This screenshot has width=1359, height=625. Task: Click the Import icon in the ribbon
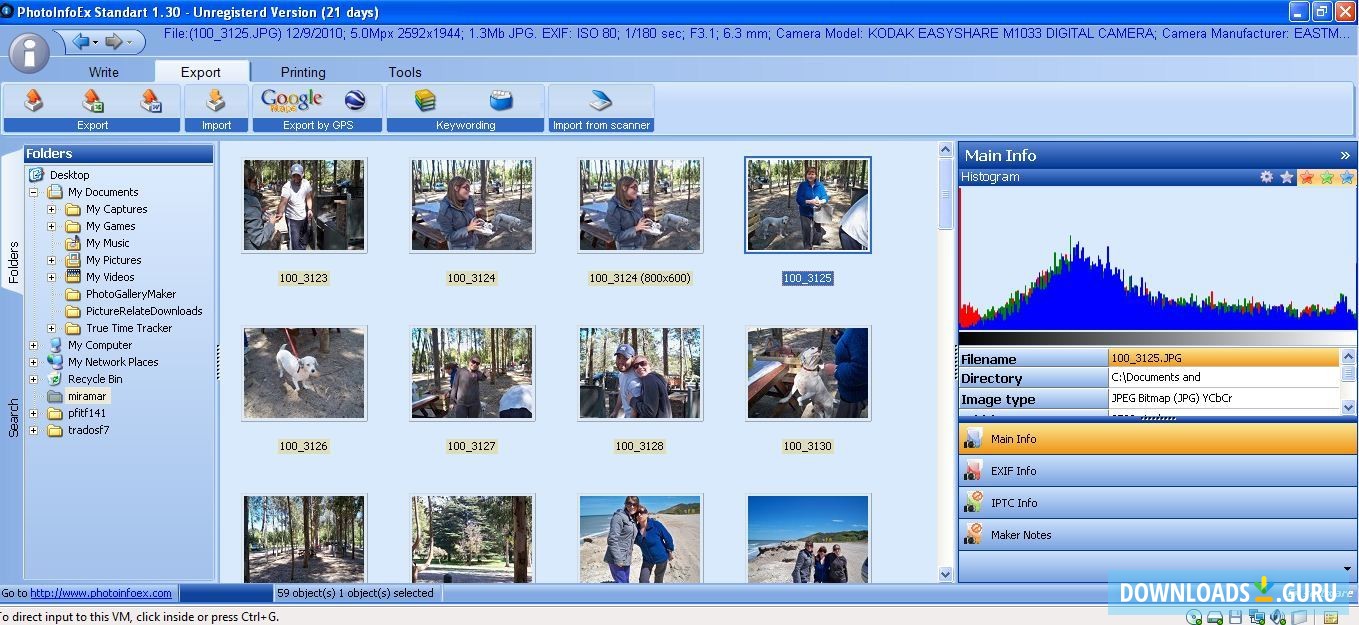click(x=216, y=101)
